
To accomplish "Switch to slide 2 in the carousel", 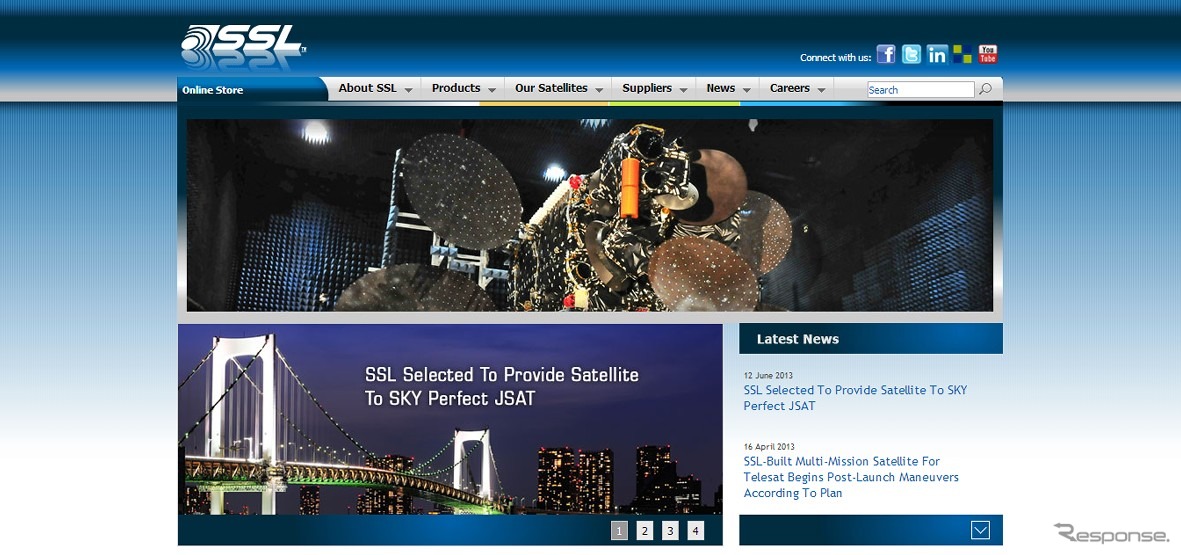I will pos(645,531).
